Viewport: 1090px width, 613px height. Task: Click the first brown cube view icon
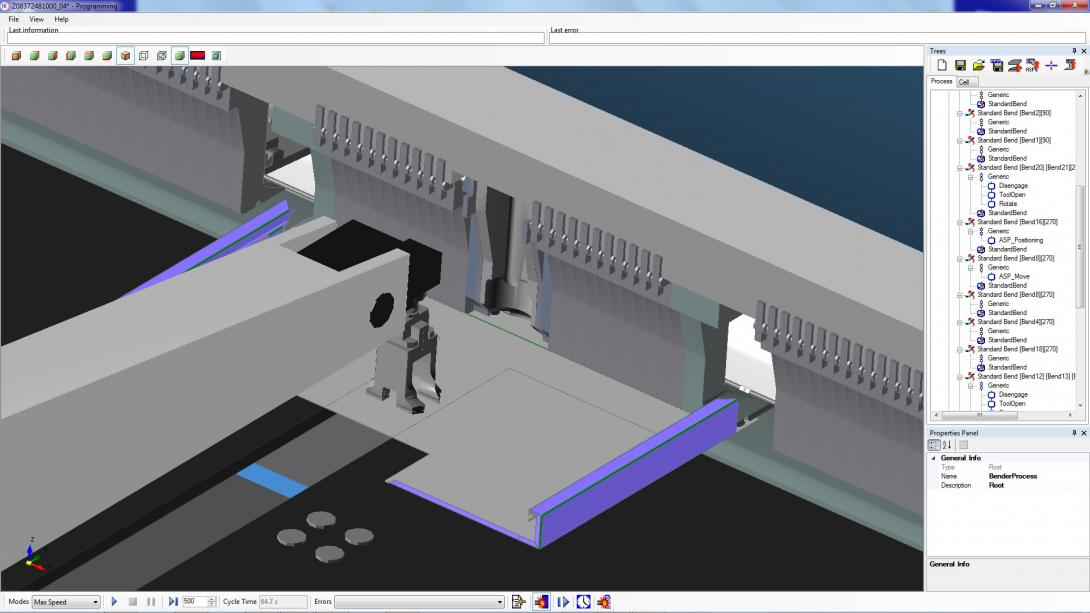(16, 56)
